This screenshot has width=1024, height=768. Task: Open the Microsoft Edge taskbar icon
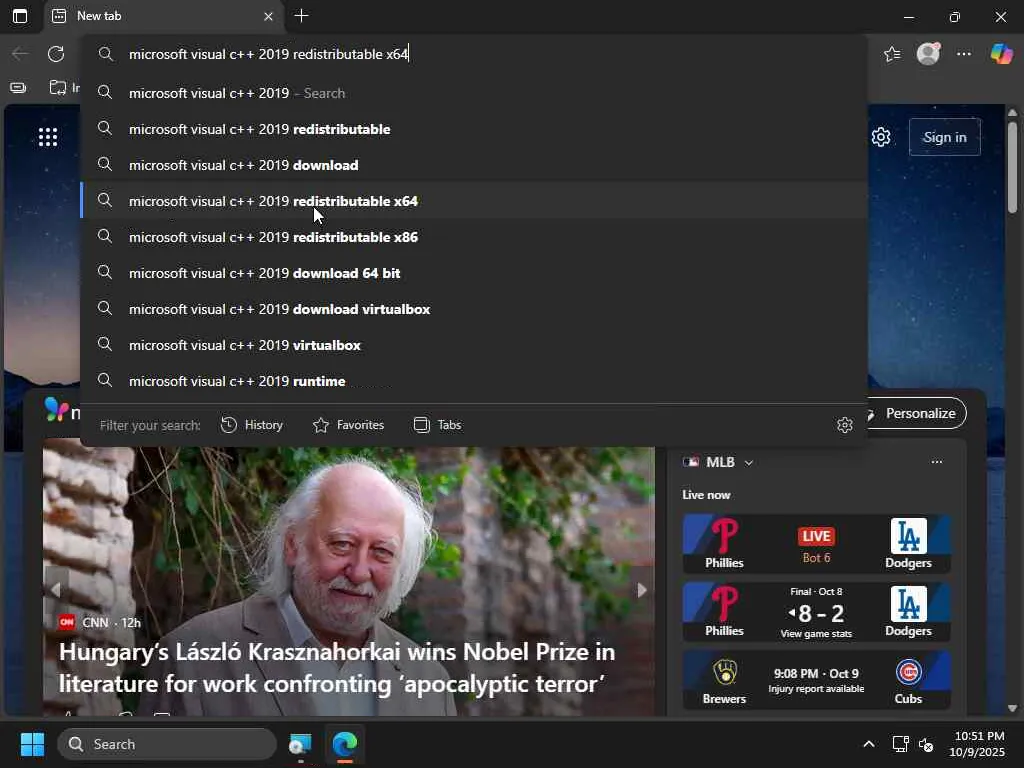345,744
